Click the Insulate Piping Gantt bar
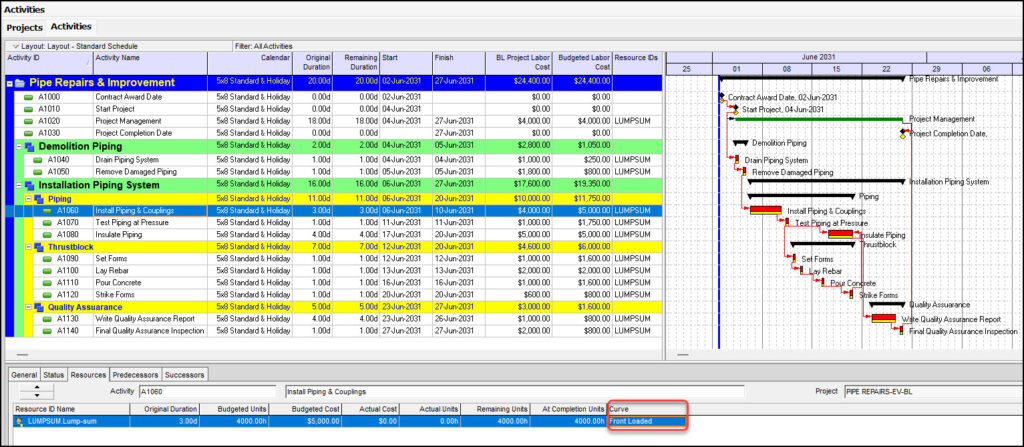 840,234
